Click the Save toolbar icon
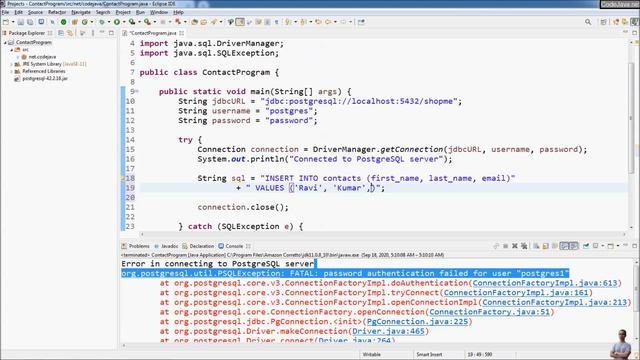The width and height of the screenshot is (640, 360). (20, 22)
